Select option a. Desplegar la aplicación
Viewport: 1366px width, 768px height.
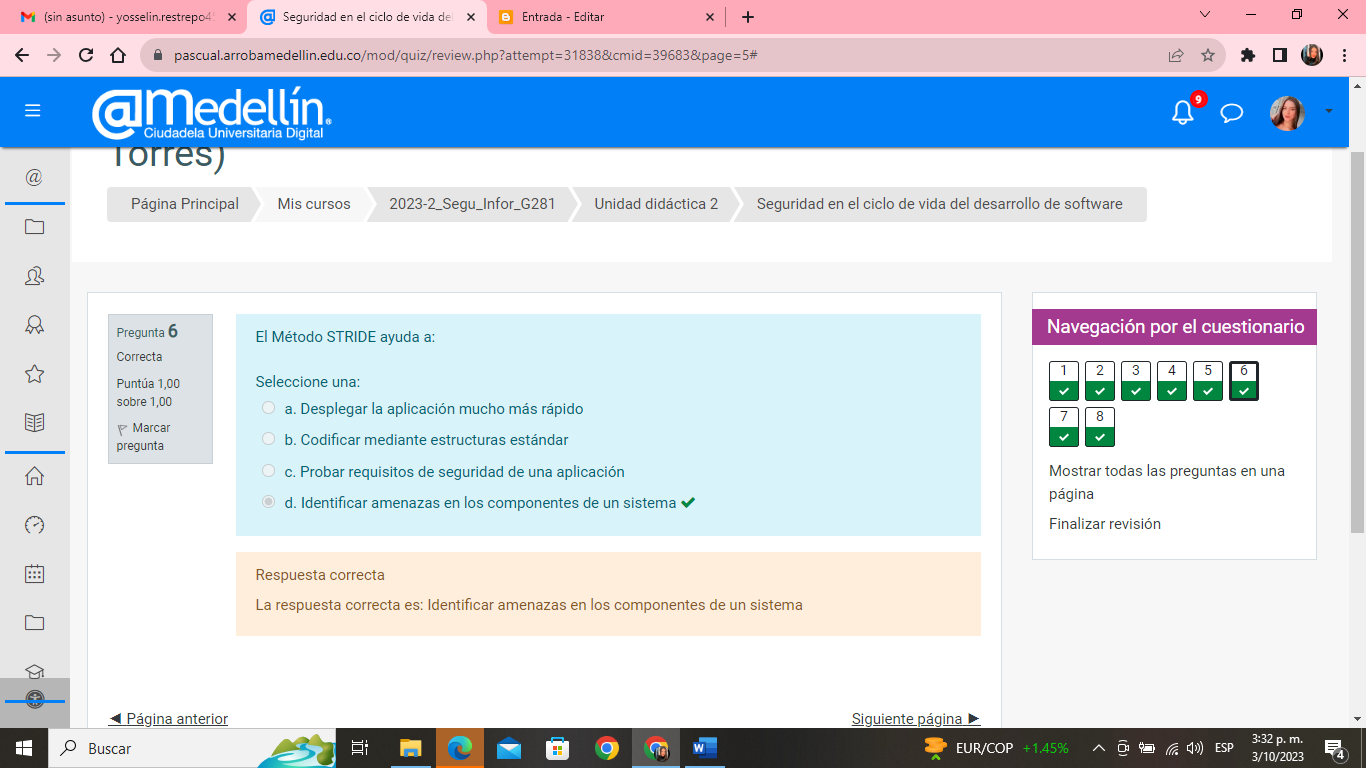click(x=268, y=408)
